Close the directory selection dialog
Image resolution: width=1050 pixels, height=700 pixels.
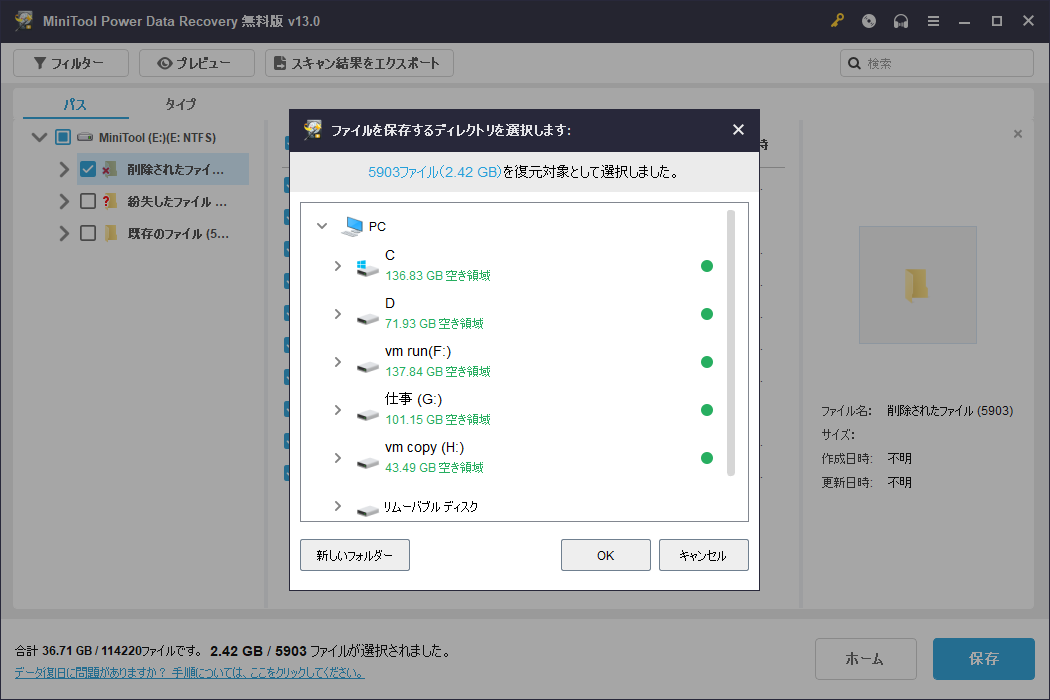738,129
